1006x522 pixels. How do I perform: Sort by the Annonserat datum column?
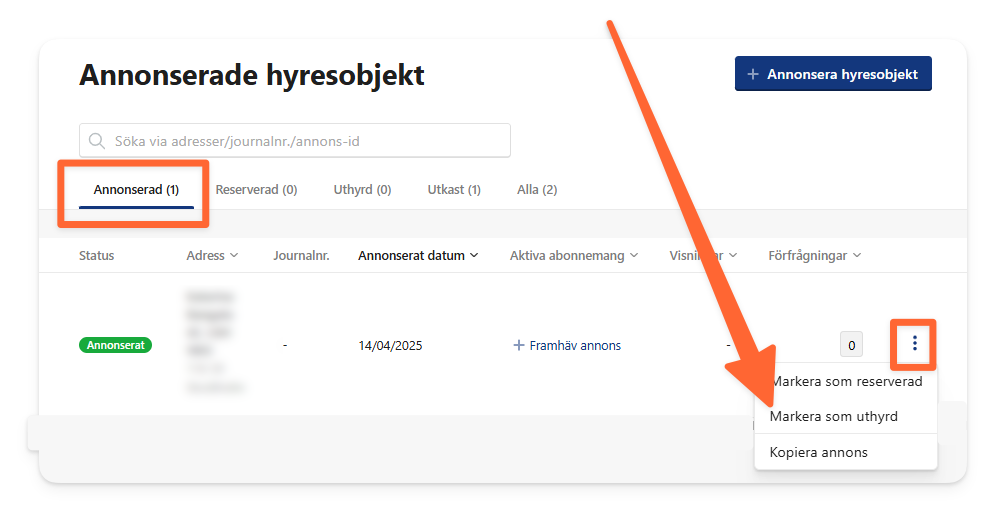point(418,255)
